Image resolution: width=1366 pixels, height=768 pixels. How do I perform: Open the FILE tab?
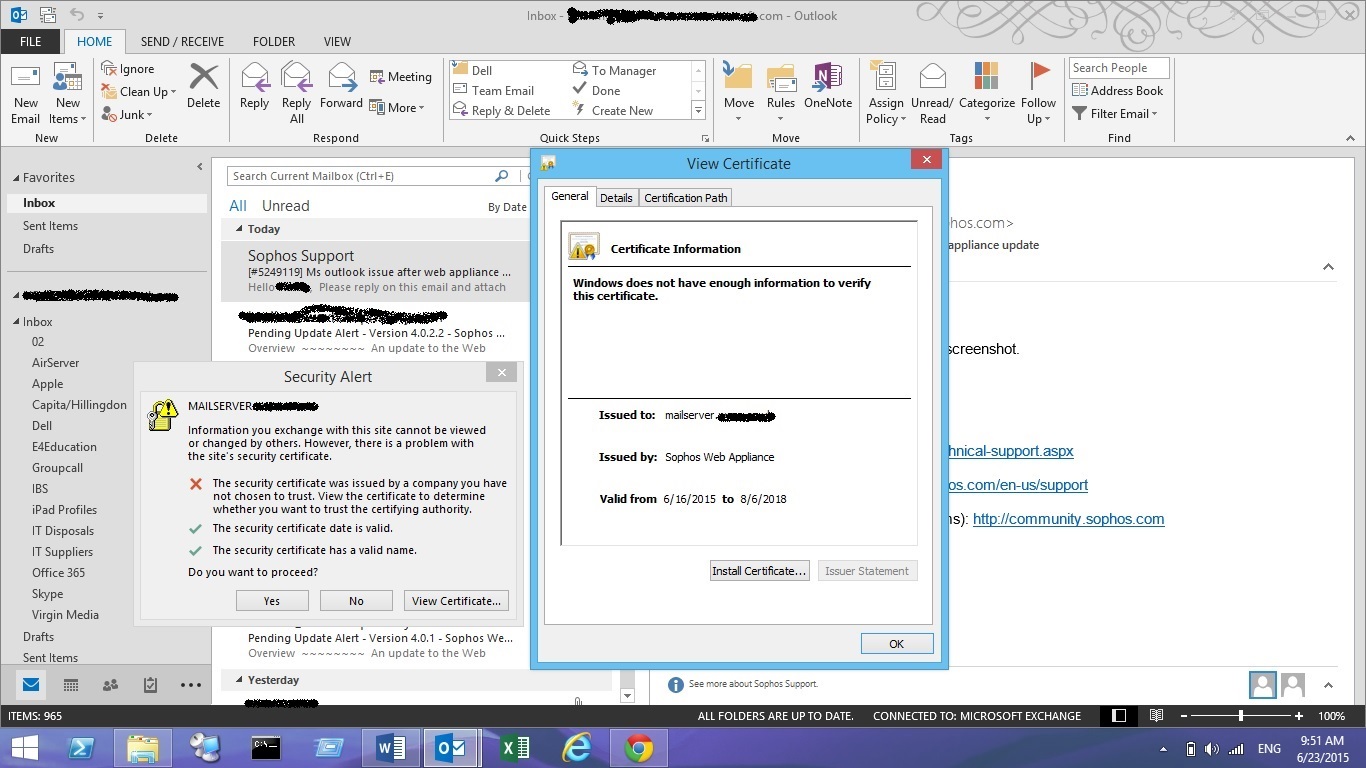pyautogui.click(x=30, y=42)
